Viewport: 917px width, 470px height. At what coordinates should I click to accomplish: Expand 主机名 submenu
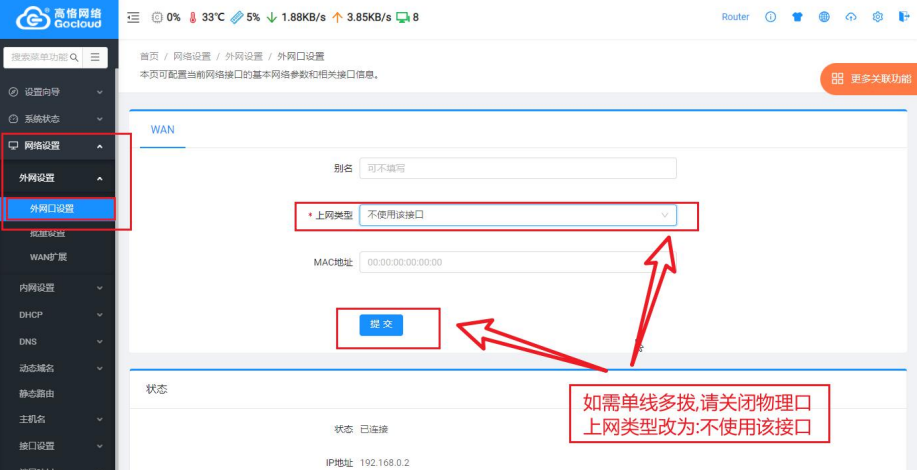click(x=57, y=420)
